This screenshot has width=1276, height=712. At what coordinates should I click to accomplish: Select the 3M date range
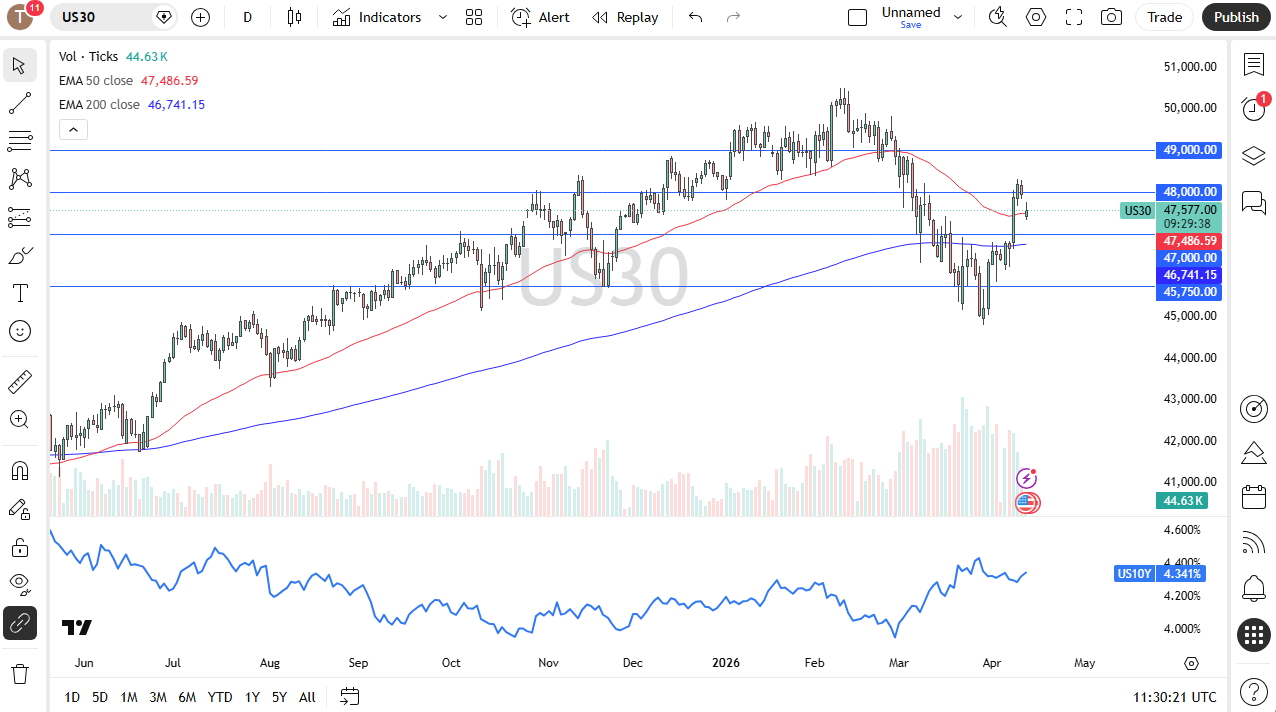coord(158,697)
